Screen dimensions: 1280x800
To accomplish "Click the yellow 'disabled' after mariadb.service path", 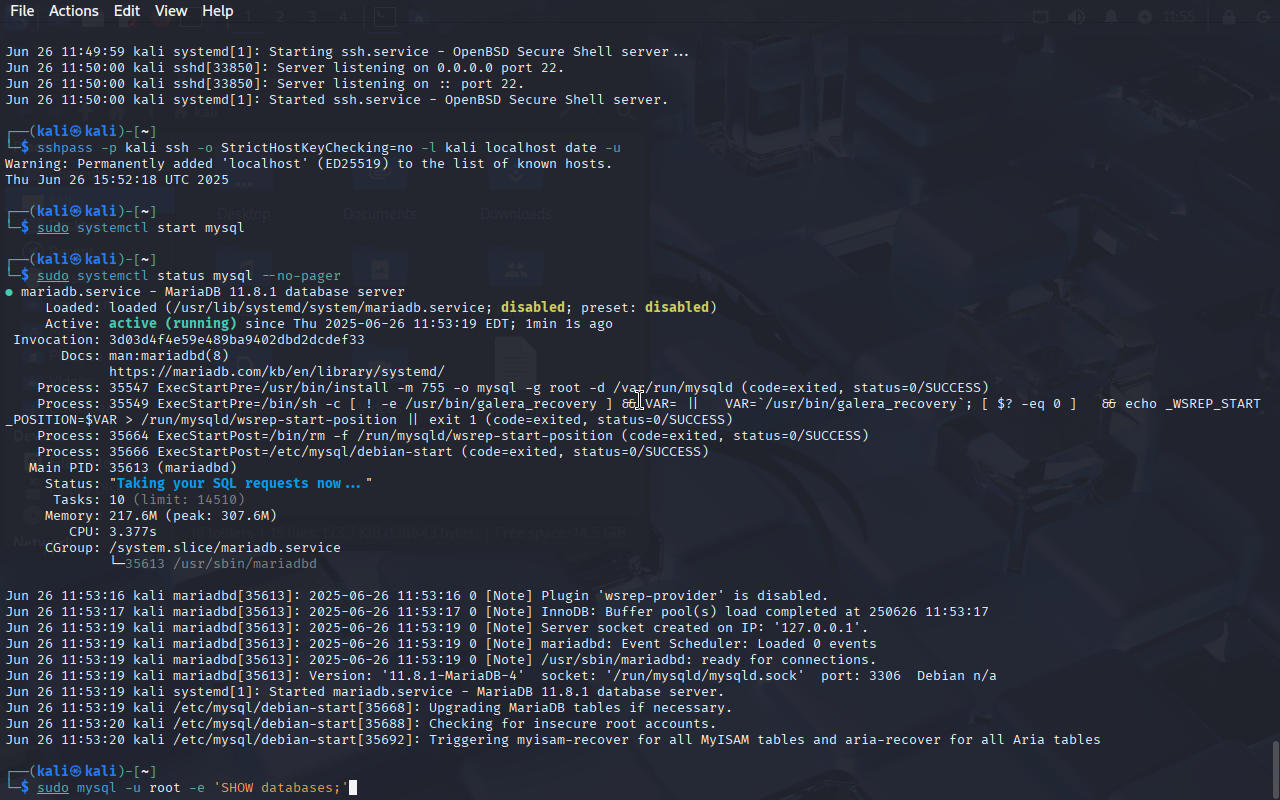I will point(533,308).
